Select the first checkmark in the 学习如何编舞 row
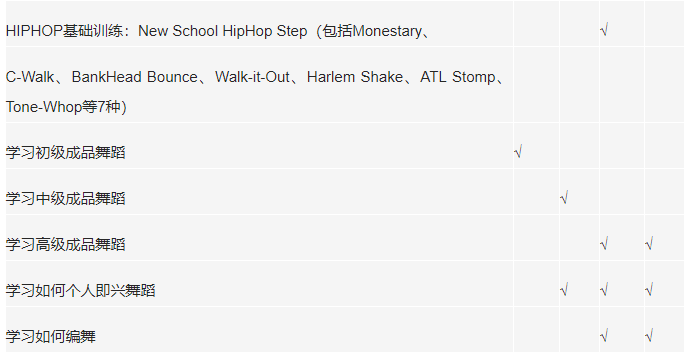This screenshot has width=691, height=360. 604,336
